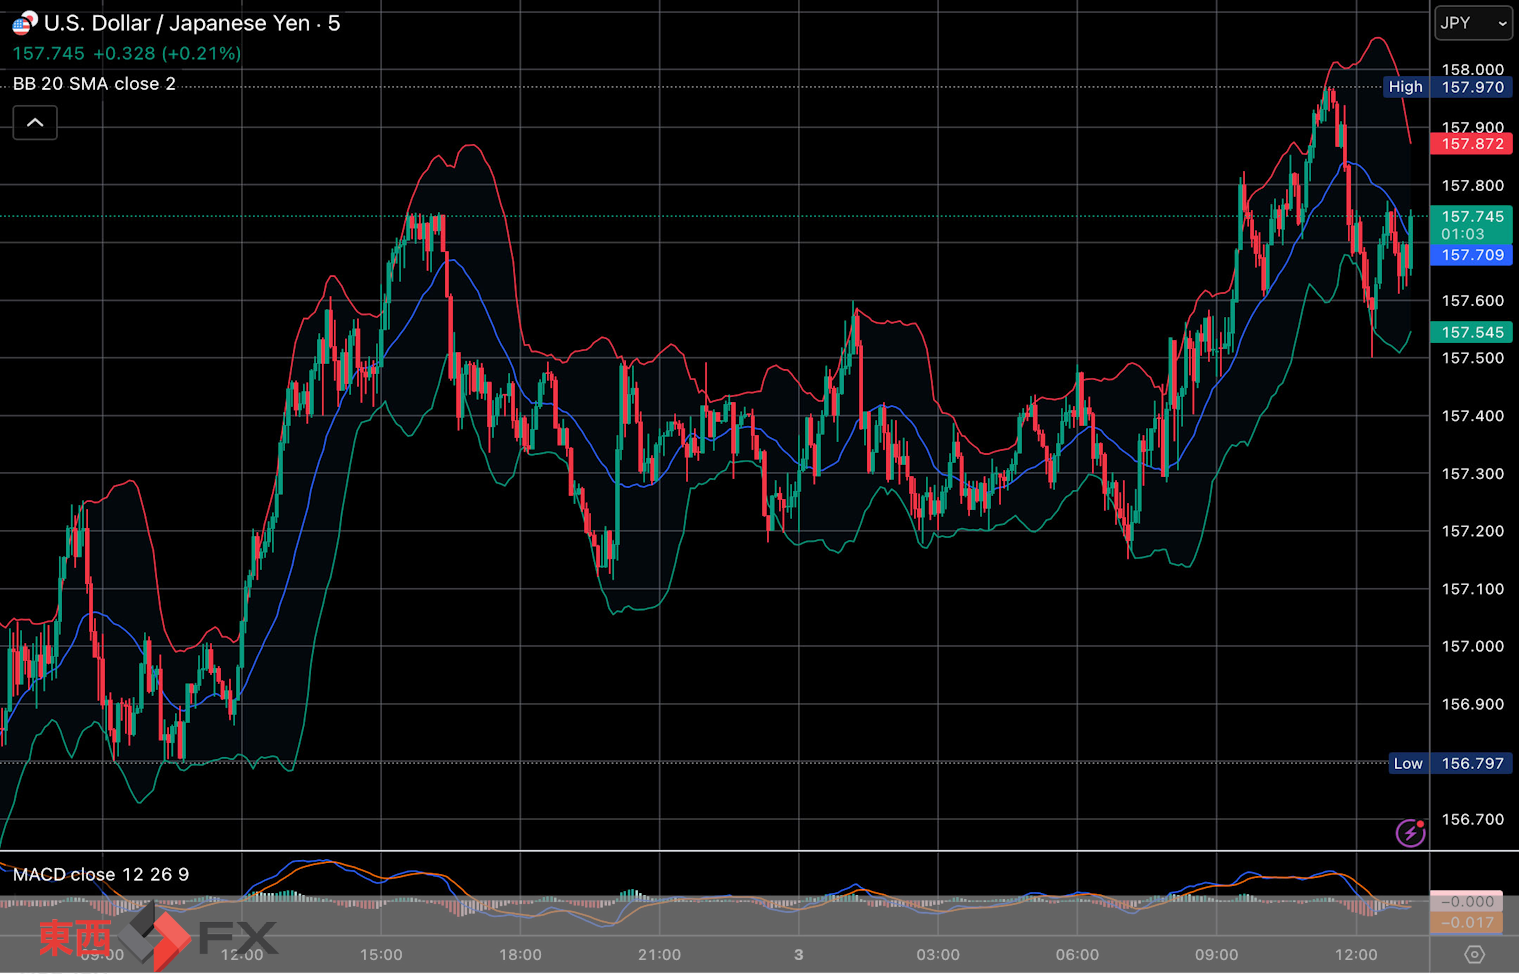Click the U.S. Dollar / Japanese Yen title
This screenshot has width=1519, height=974.
tap(176, 23)
